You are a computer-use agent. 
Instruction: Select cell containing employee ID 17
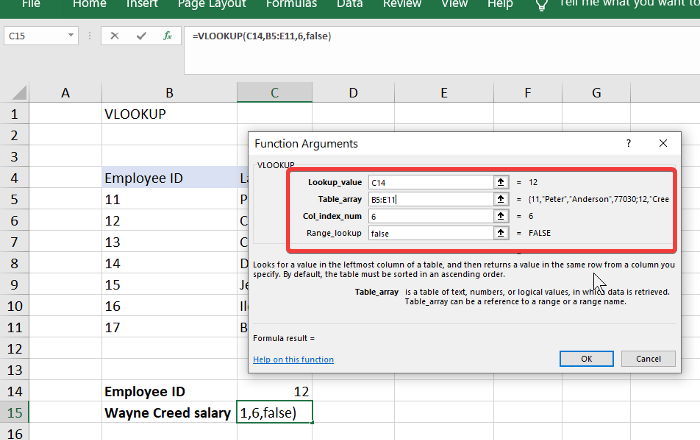coord(169,328)
